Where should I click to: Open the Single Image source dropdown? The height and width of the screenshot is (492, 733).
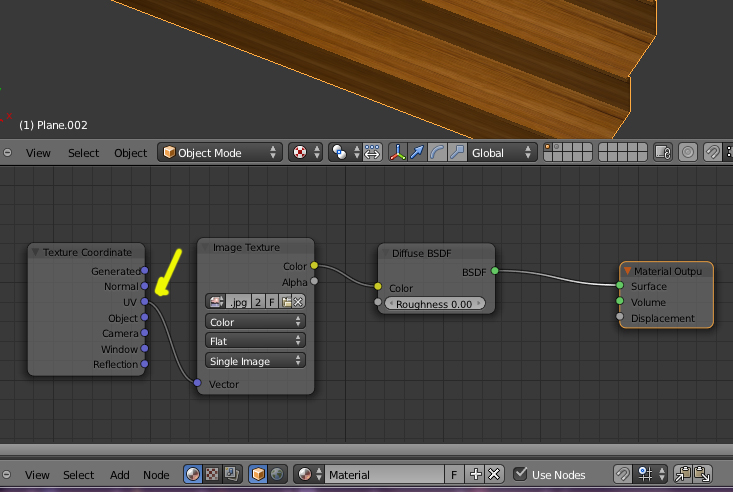(x=255, y=361)
